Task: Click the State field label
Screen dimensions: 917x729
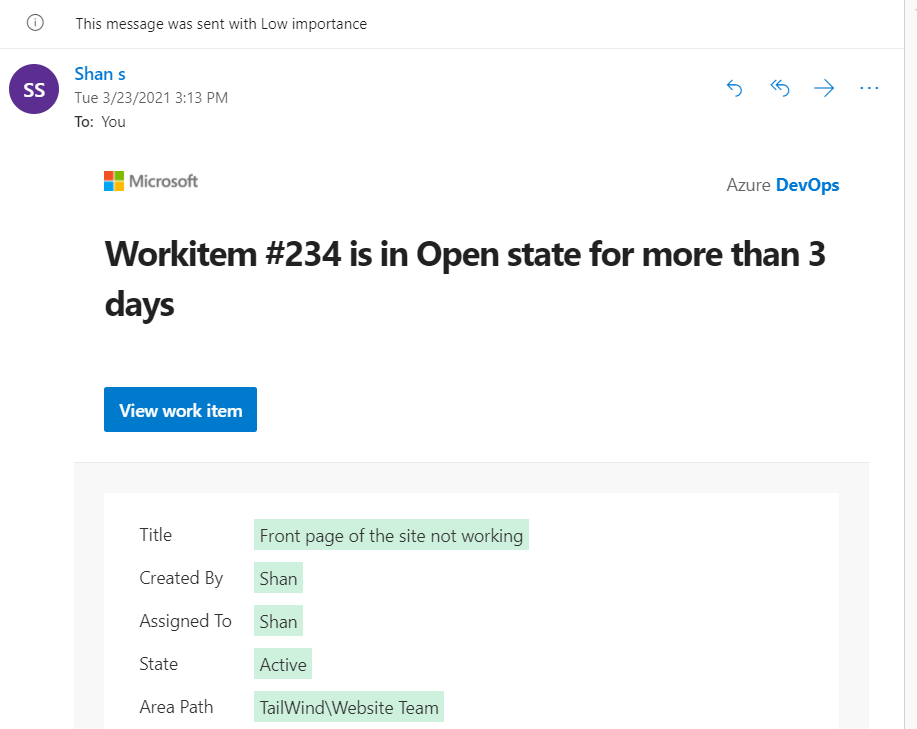Action: (x=158, y=664)
